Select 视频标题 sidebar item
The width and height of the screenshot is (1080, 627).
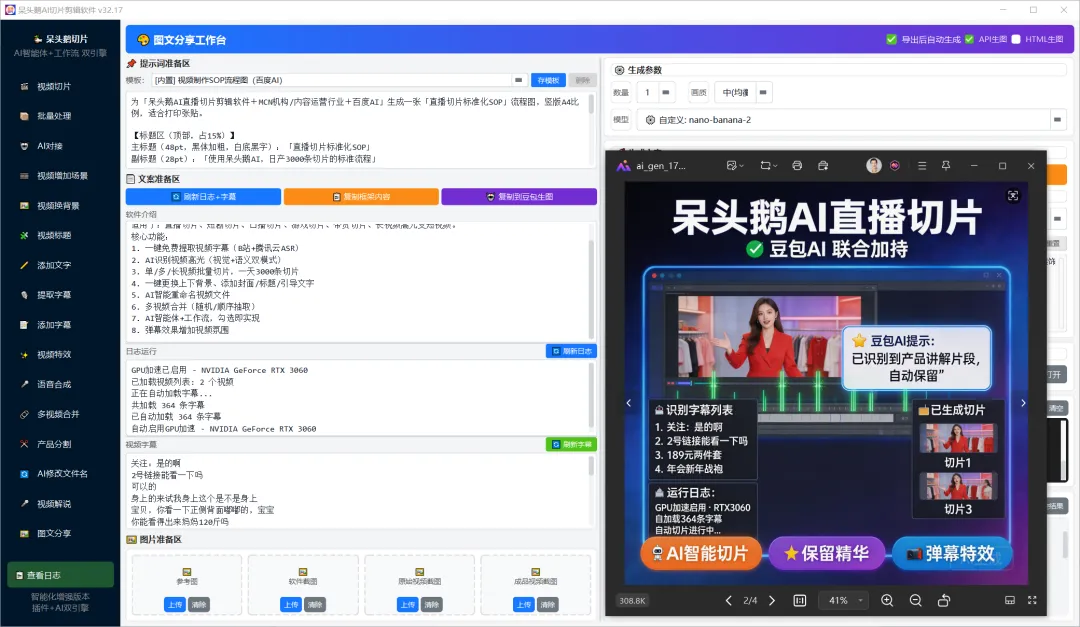click(x=54, y=236)
